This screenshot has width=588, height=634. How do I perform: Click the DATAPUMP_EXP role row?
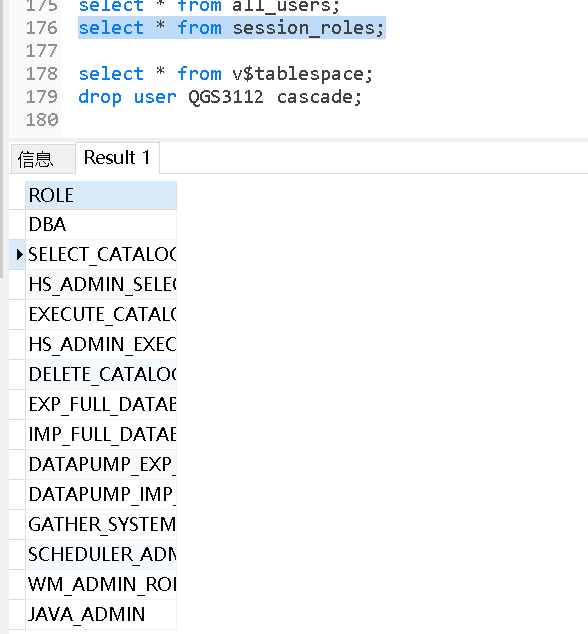pyautogui.click(x=101, y=464)
